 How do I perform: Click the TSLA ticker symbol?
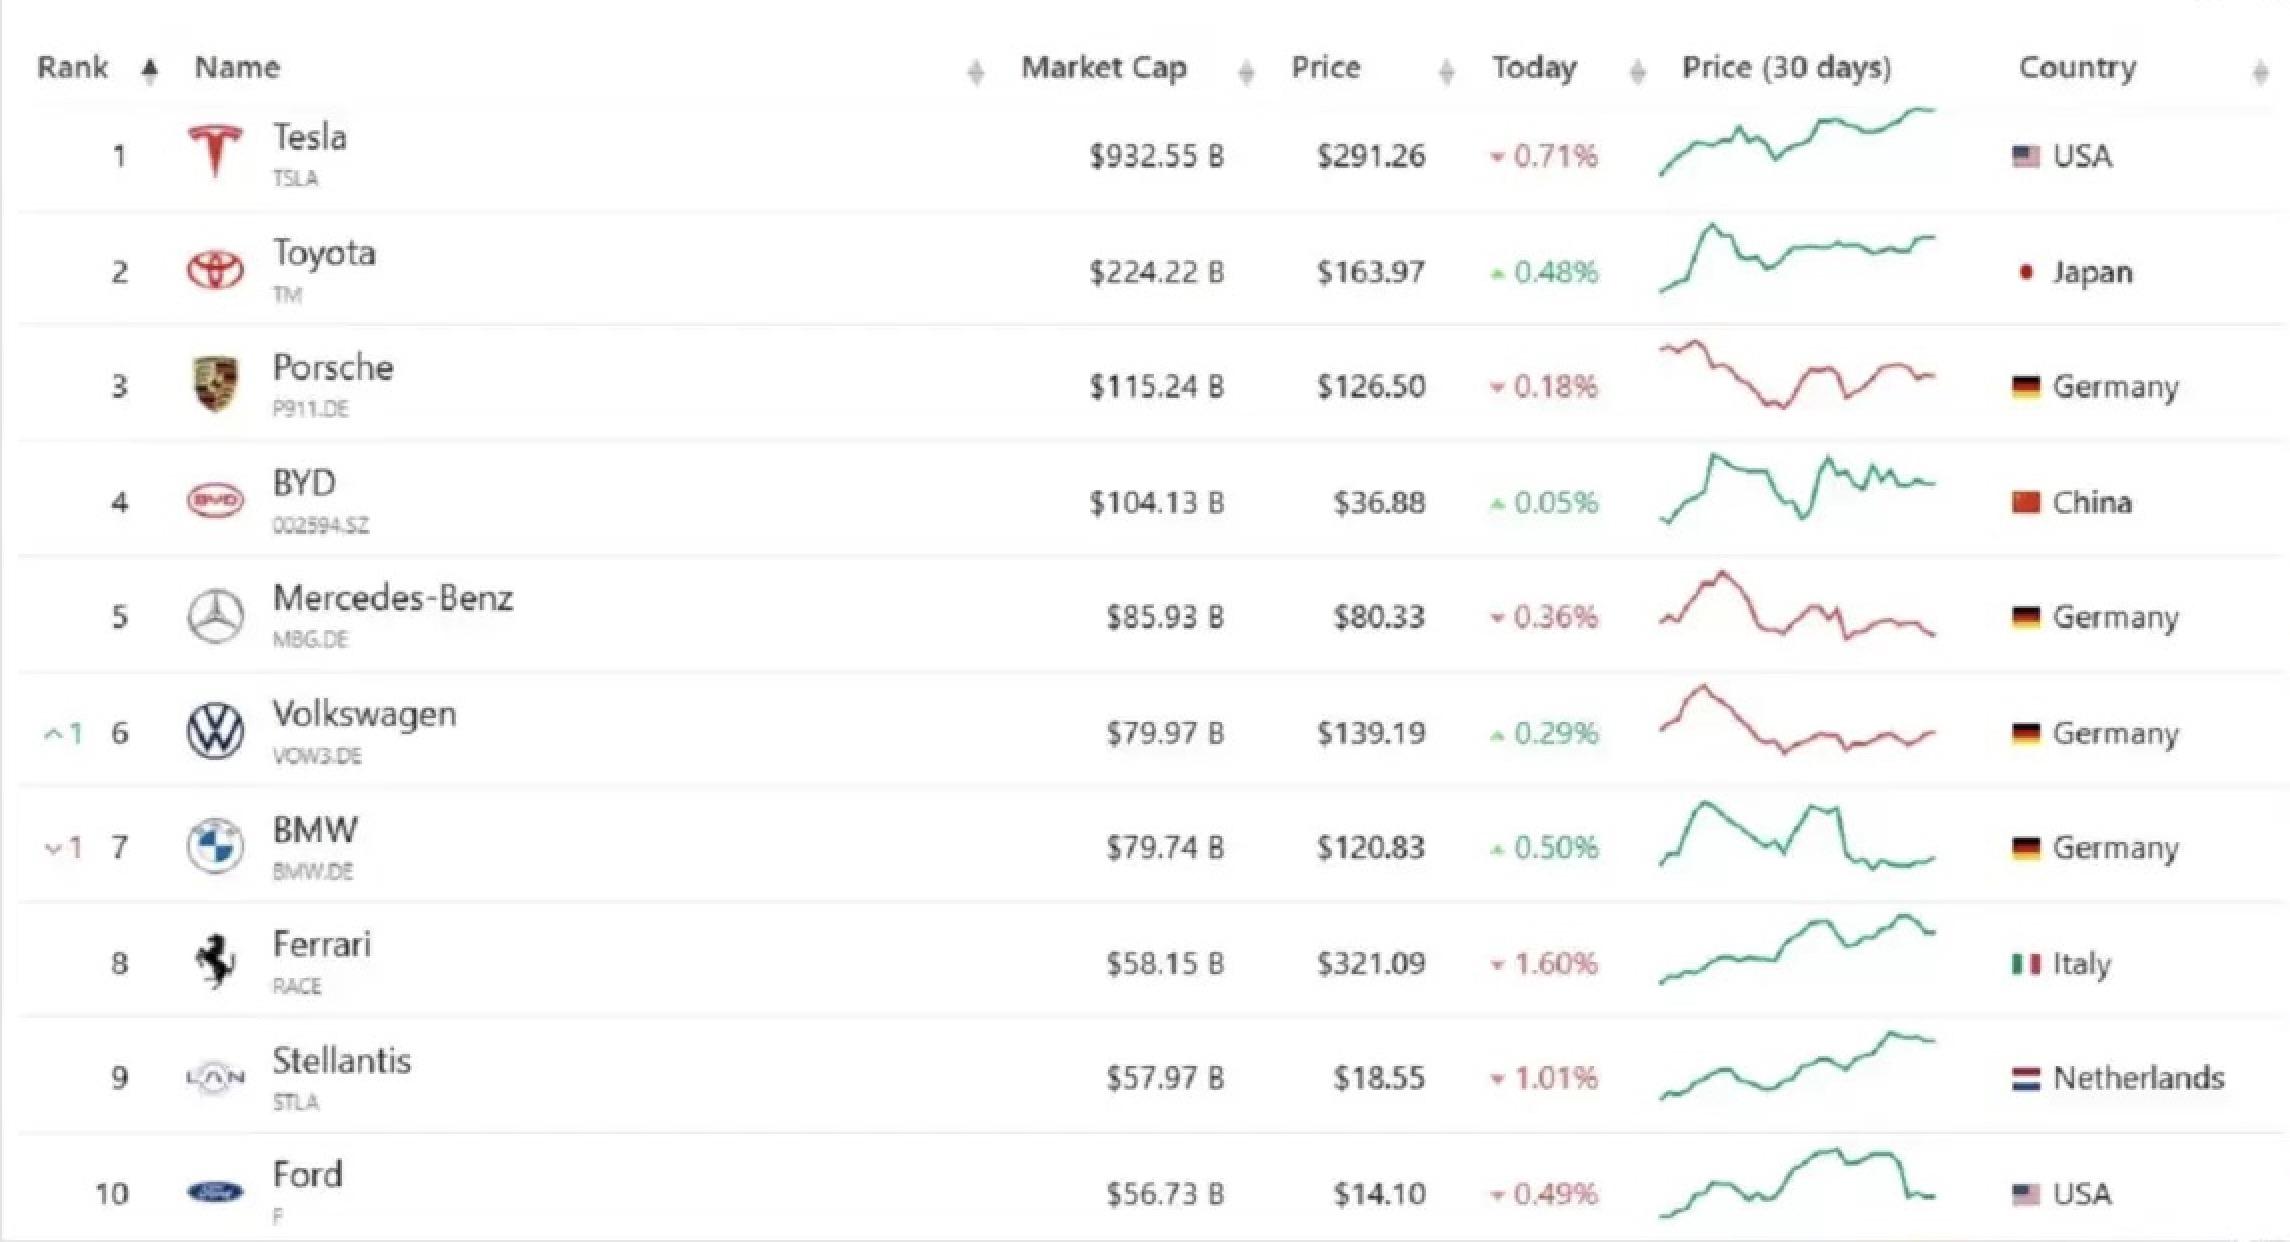point(295,179)
